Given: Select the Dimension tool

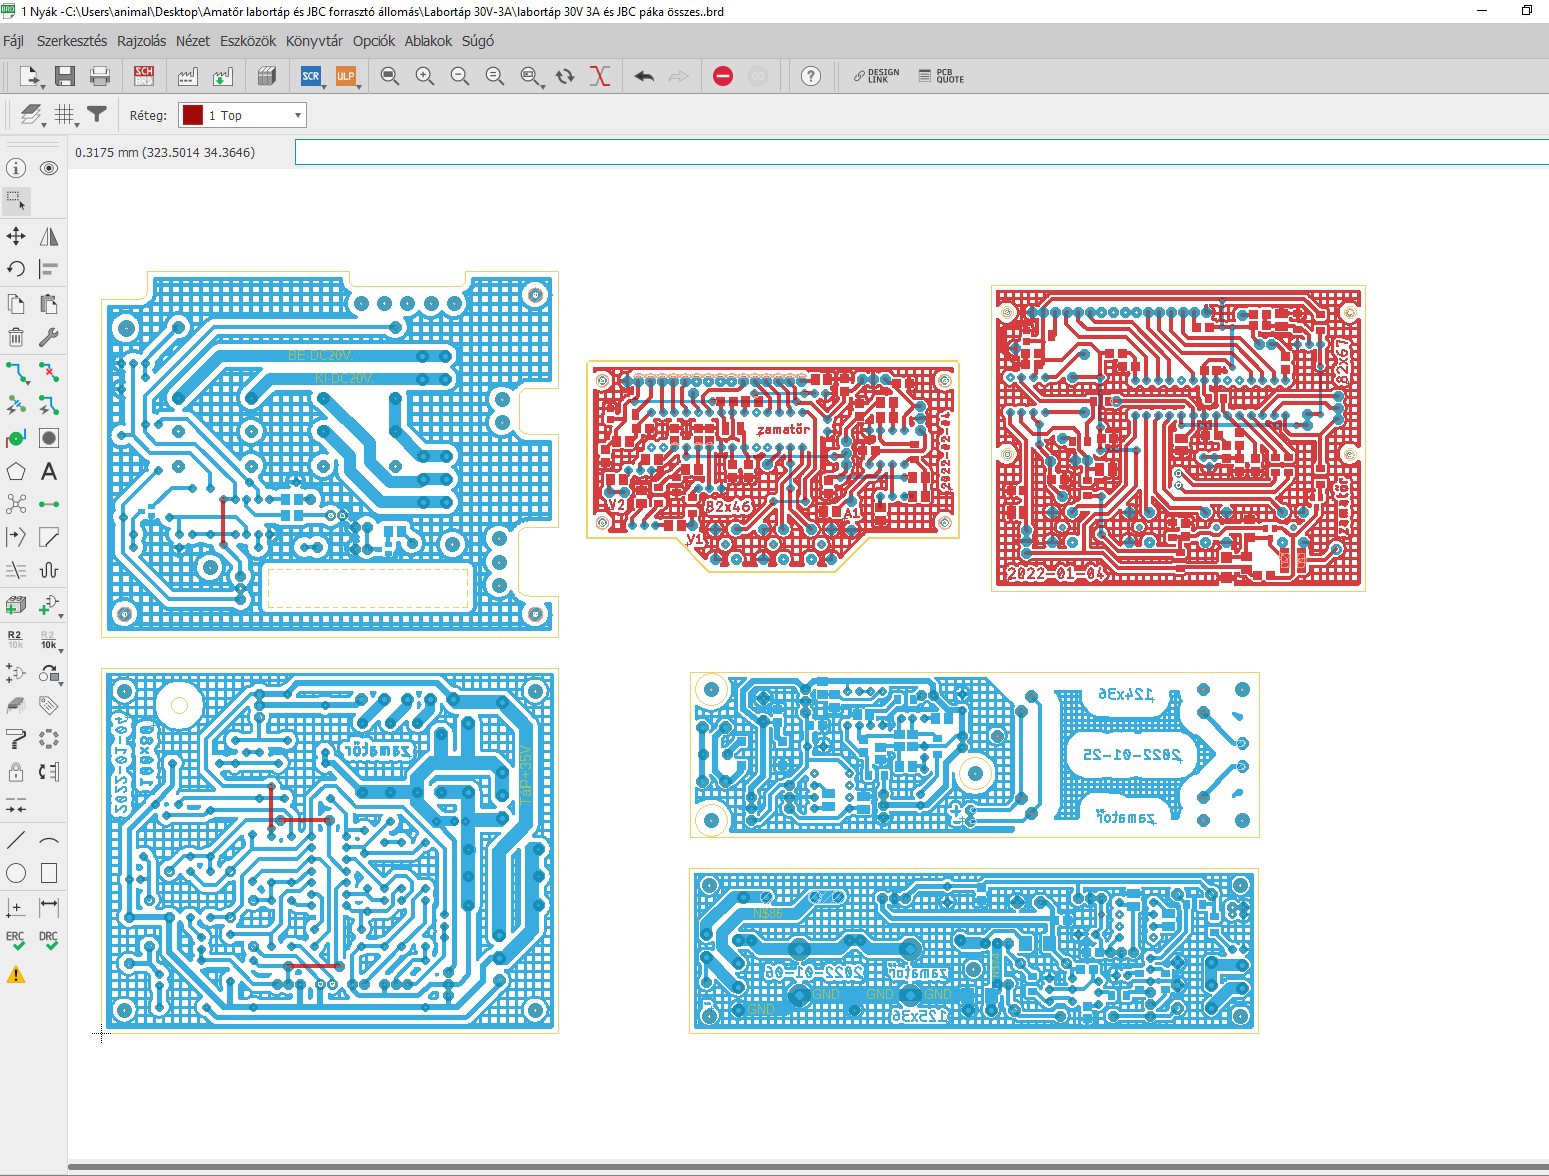Looking at the screenshot, I should (x=49, y=907).
